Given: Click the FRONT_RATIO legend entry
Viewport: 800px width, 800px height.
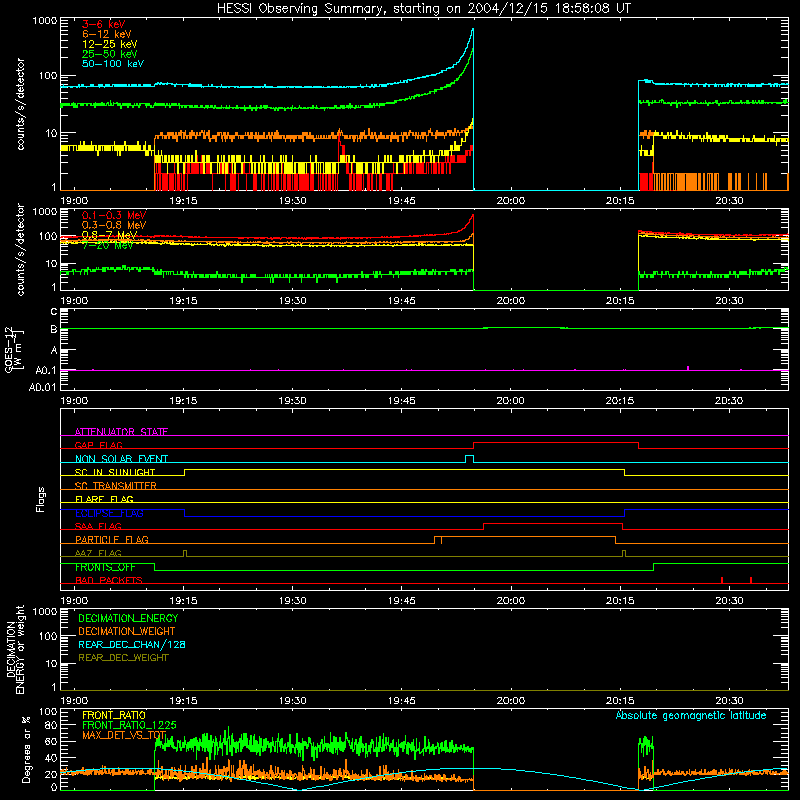Looking at the screenshot, I should pyautogui.click(x=114, y=715).
